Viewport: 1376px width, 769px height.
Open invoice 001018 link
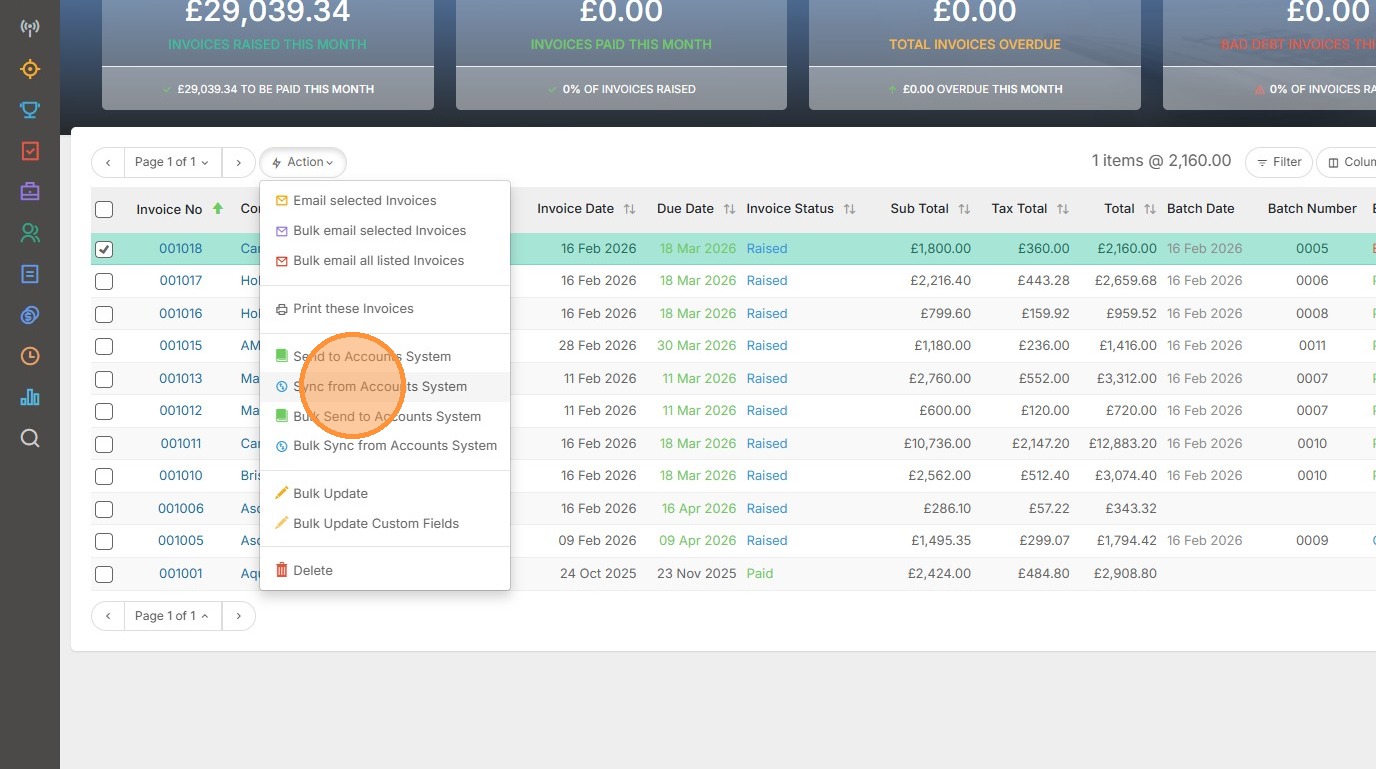[x=181, y=249]
